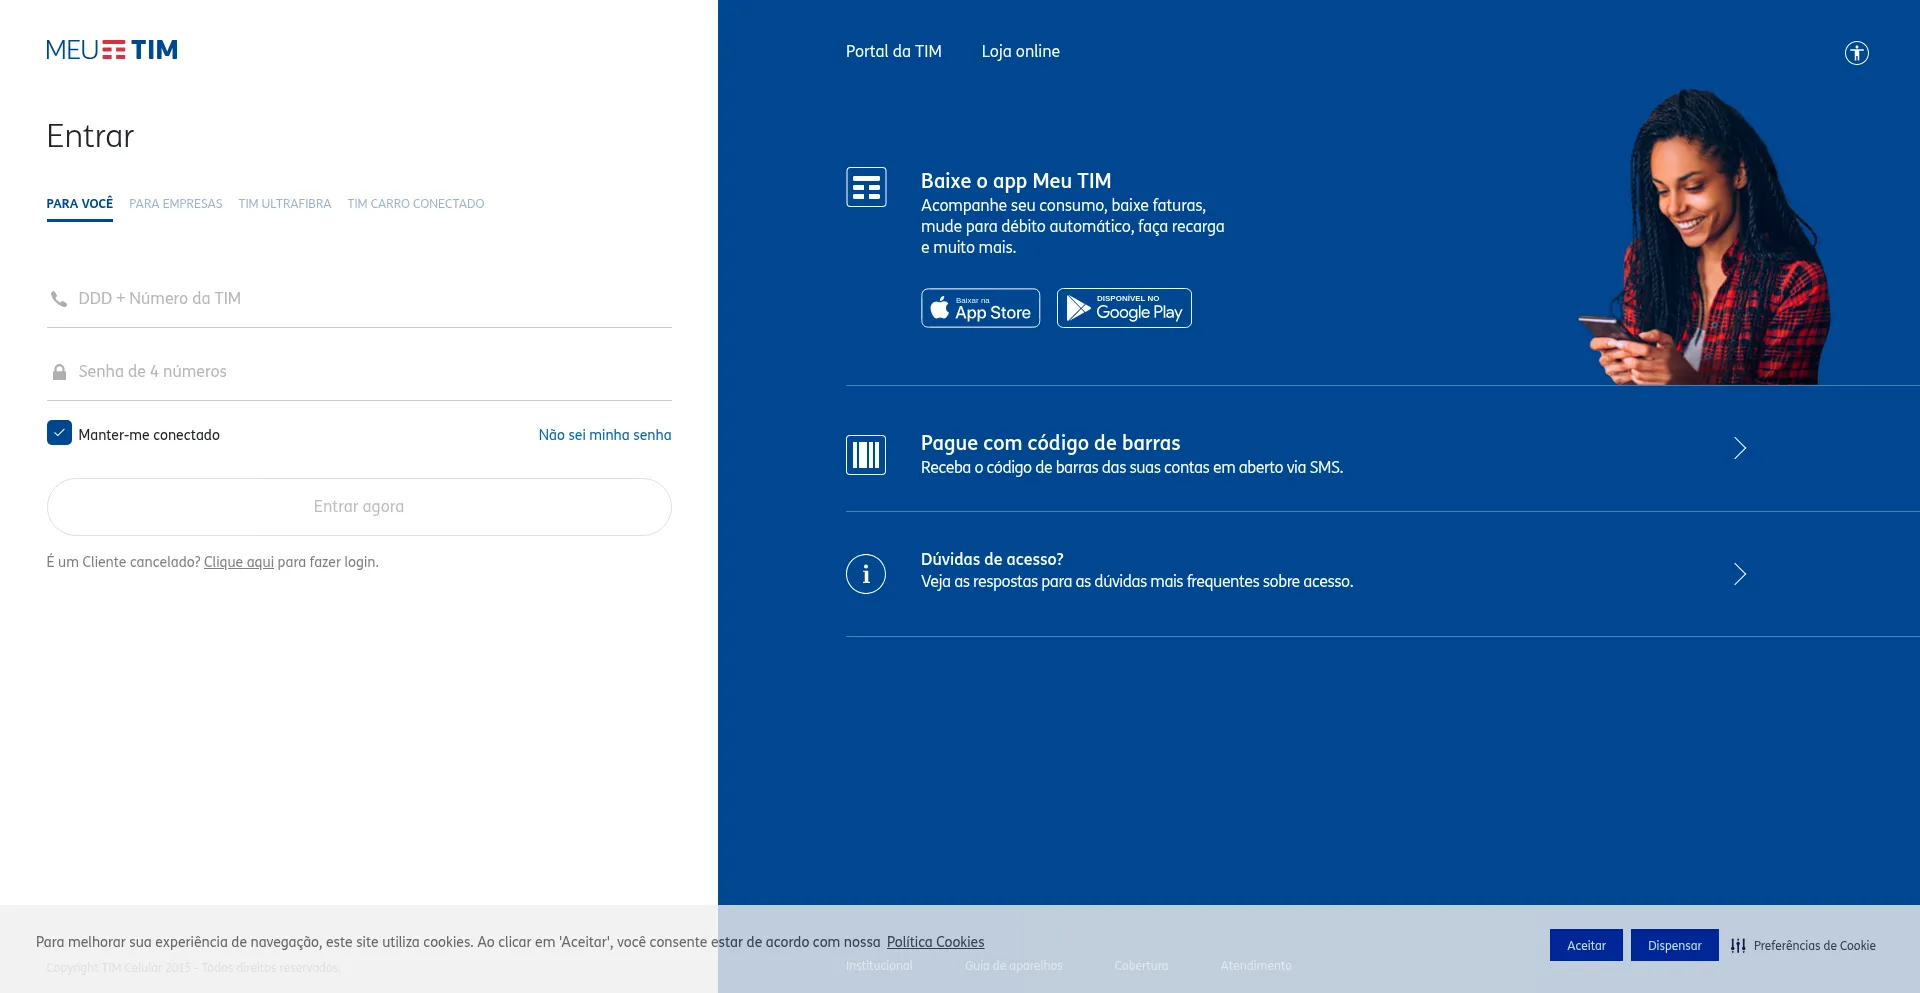Expand Pague com código de barras chevron
Image resolution: width=1920 pixels, height=993 pixels.
pyautogui.click(x=1740, y=448)
